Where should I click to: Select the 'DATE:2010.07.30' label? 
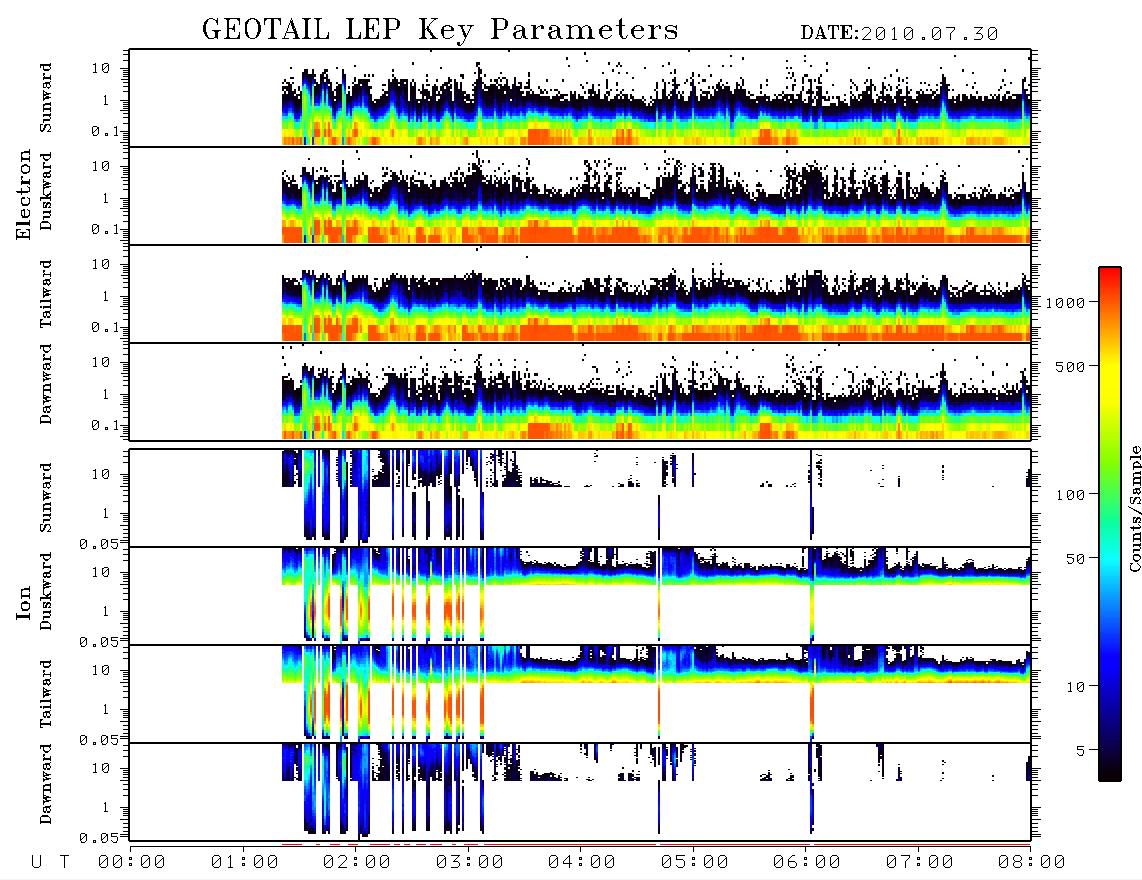coord(899,33)
